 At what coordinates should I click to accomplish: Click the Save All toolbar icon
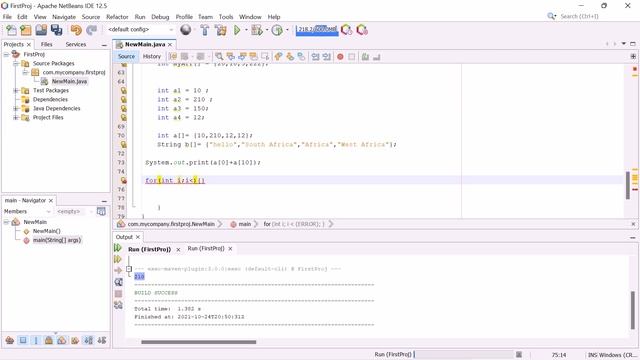click(56, 30)
